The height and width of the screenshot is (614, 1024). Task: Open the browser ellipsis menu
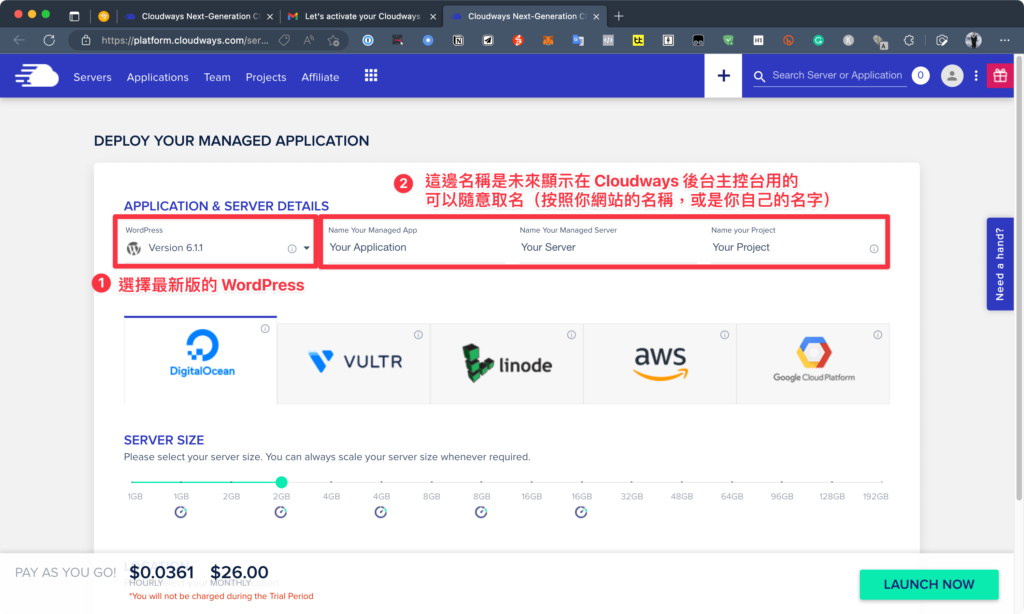point(1004,40)
